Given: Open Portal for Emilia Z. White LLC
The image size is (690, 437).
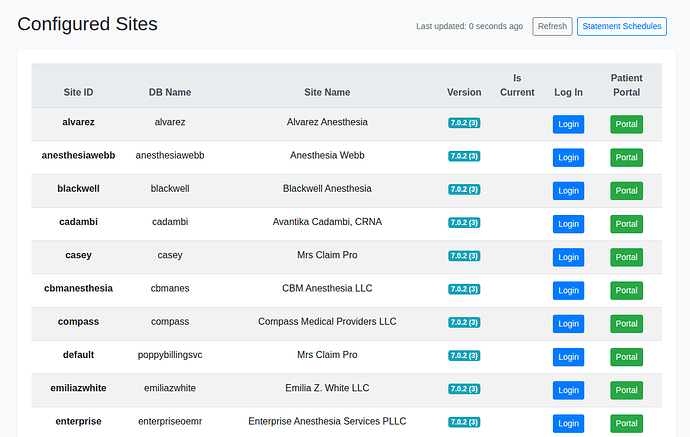Looking at the screenshot, I should point(627,390).
